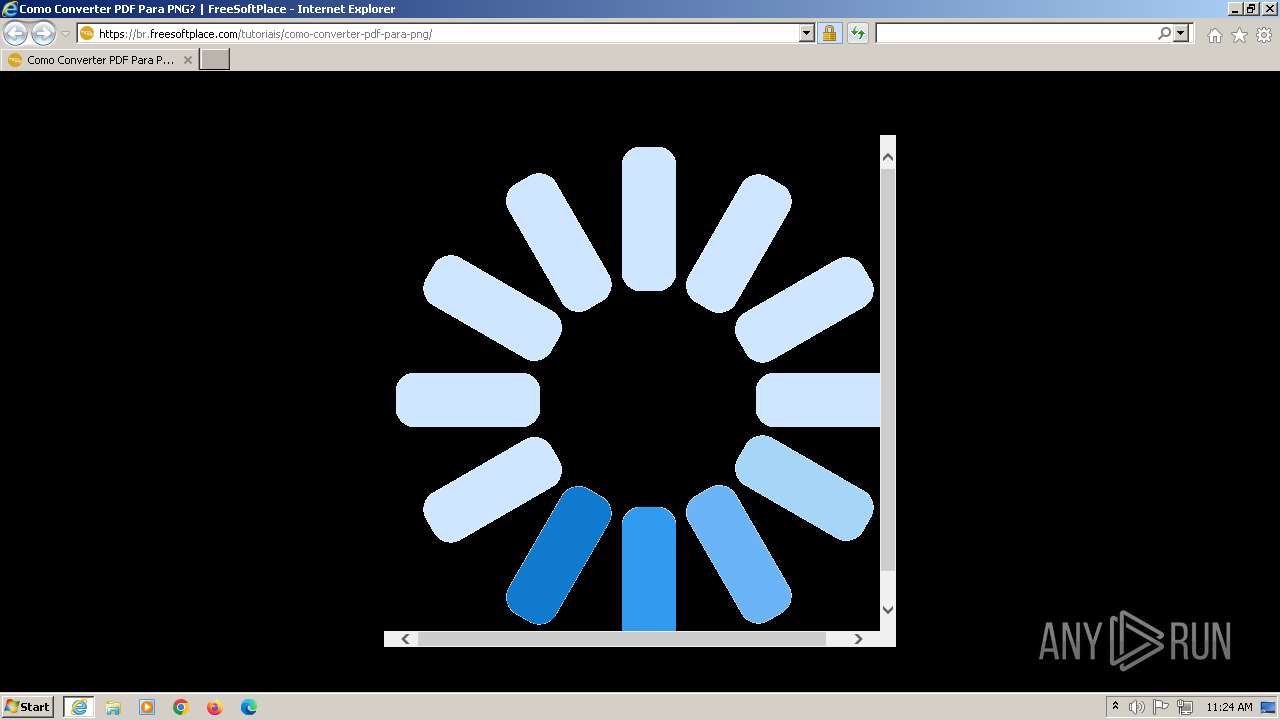Click the scroll down arrow of inner frame
Image resolution: width=1280 pixels, height=720 pixels.
coord(887,609)
